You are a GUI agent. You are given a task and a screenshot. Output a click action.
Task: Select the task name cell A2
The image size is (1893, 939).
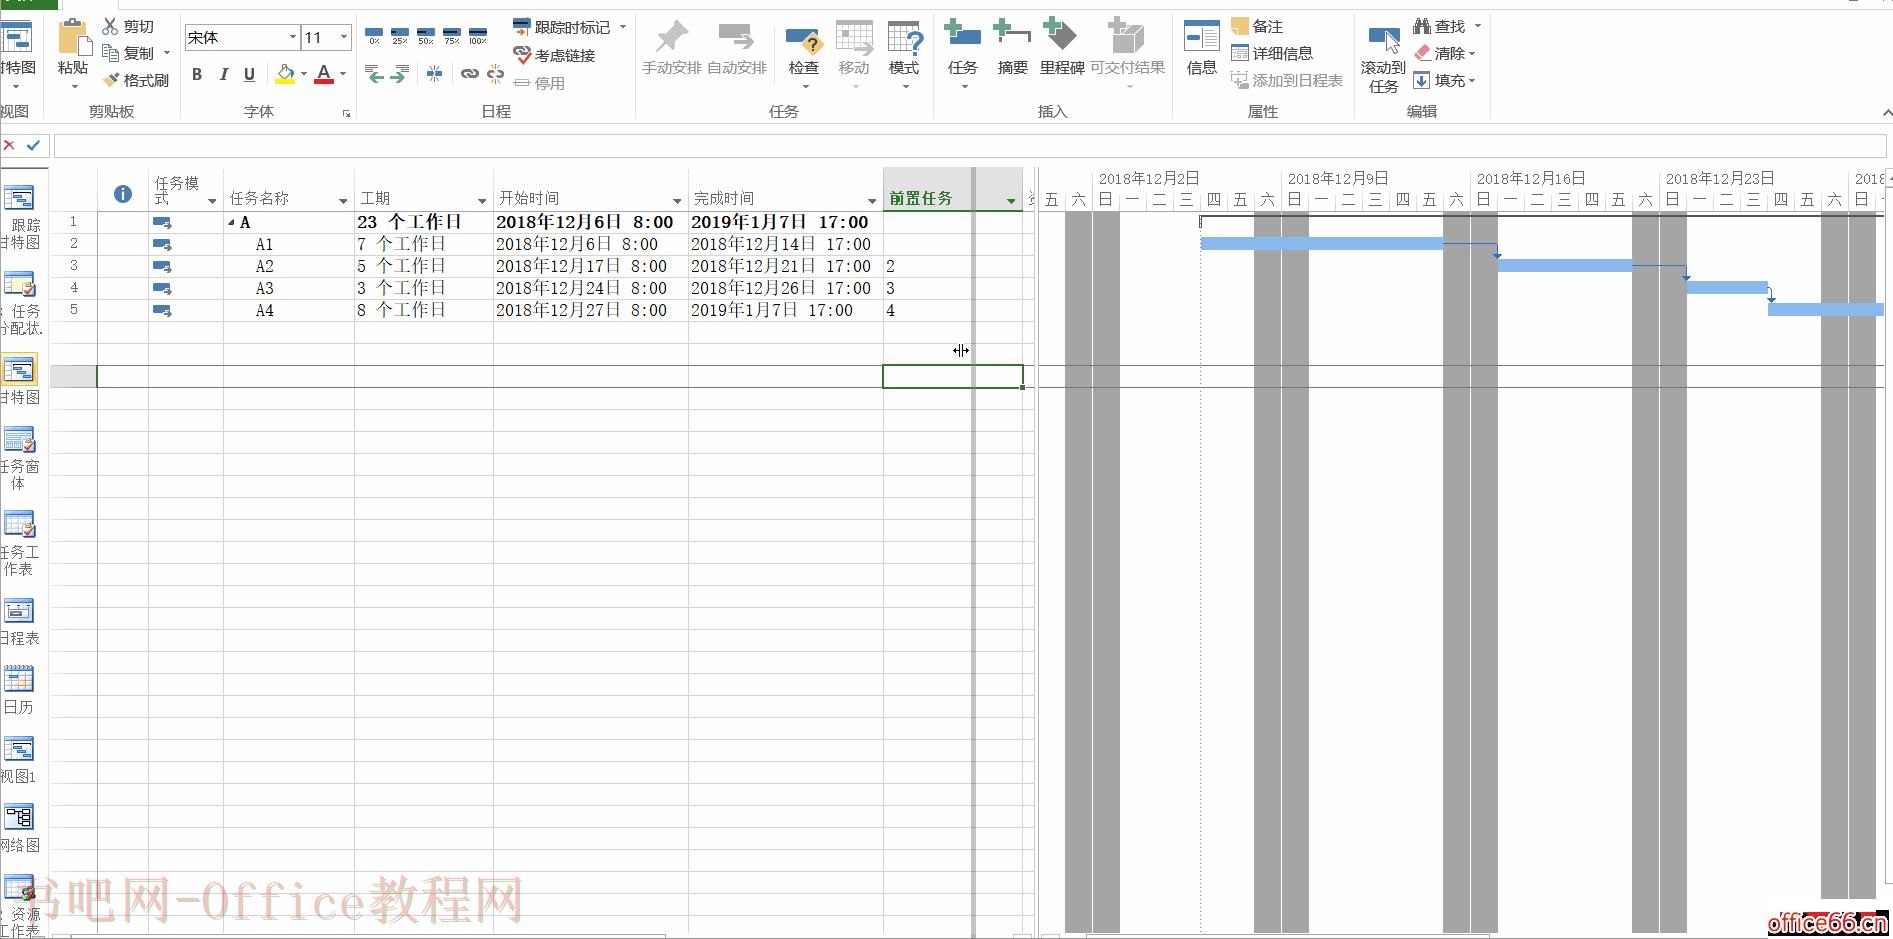click(289, 266)
